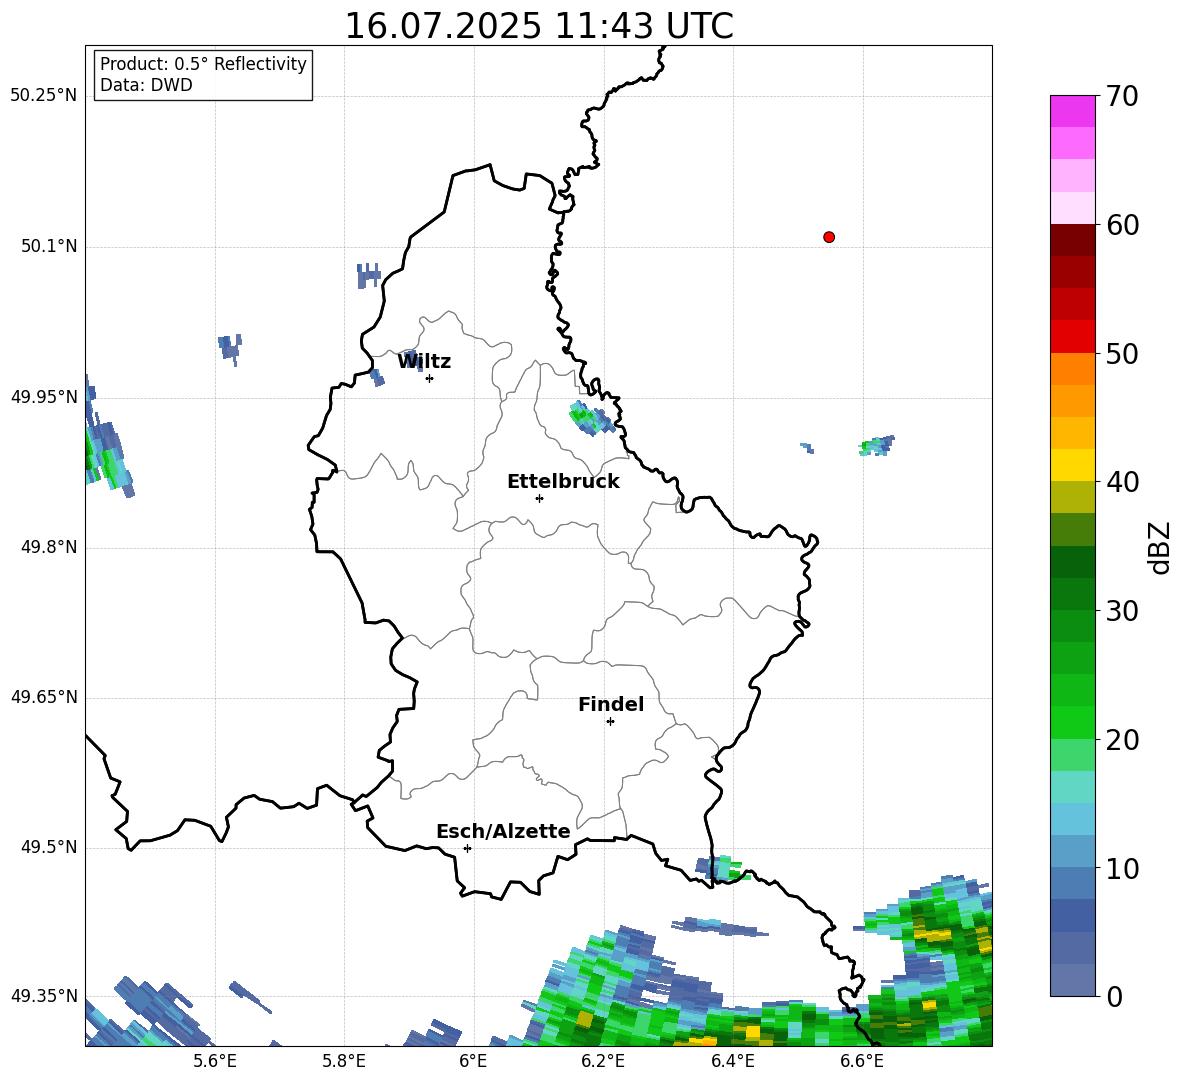Image resolution: width=1184 pixels, height=1081 pixels.
Task: Click the 0 tick label on the colorbar
Action: (1113, 997)
